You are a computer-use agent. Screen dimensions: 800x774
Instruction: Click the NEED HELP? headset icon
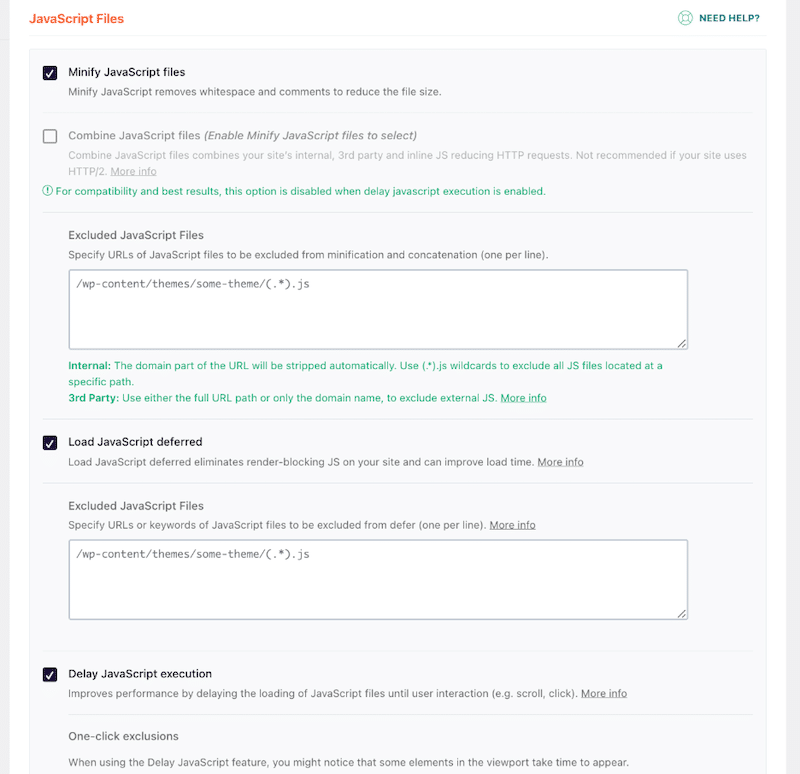[685, 18]
